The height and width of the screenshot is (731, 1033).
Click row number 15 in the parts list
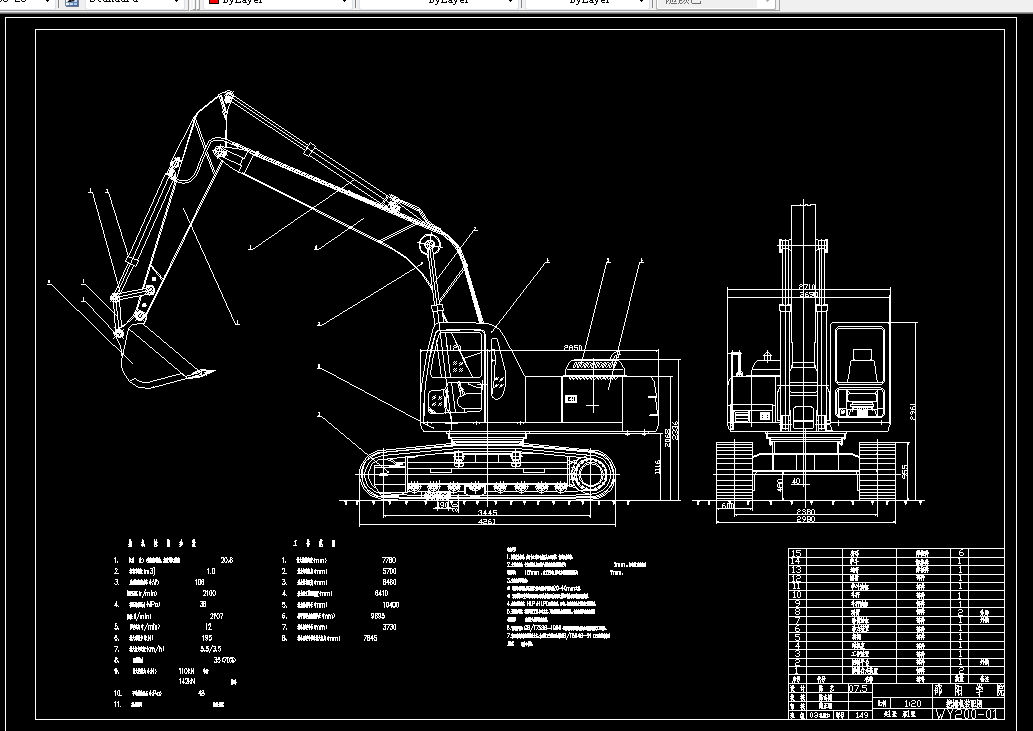(x=796, y=554)
